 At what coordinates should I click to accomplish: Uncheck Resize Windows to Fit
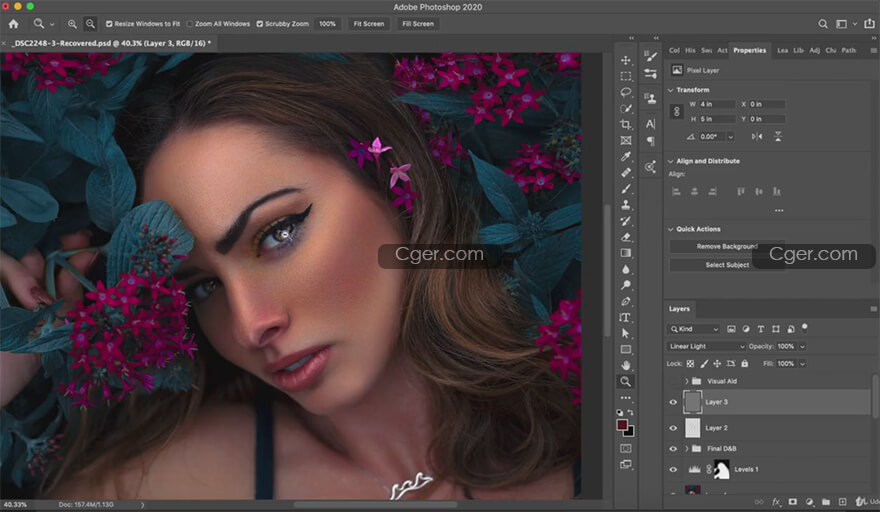[x=110, y=23]
